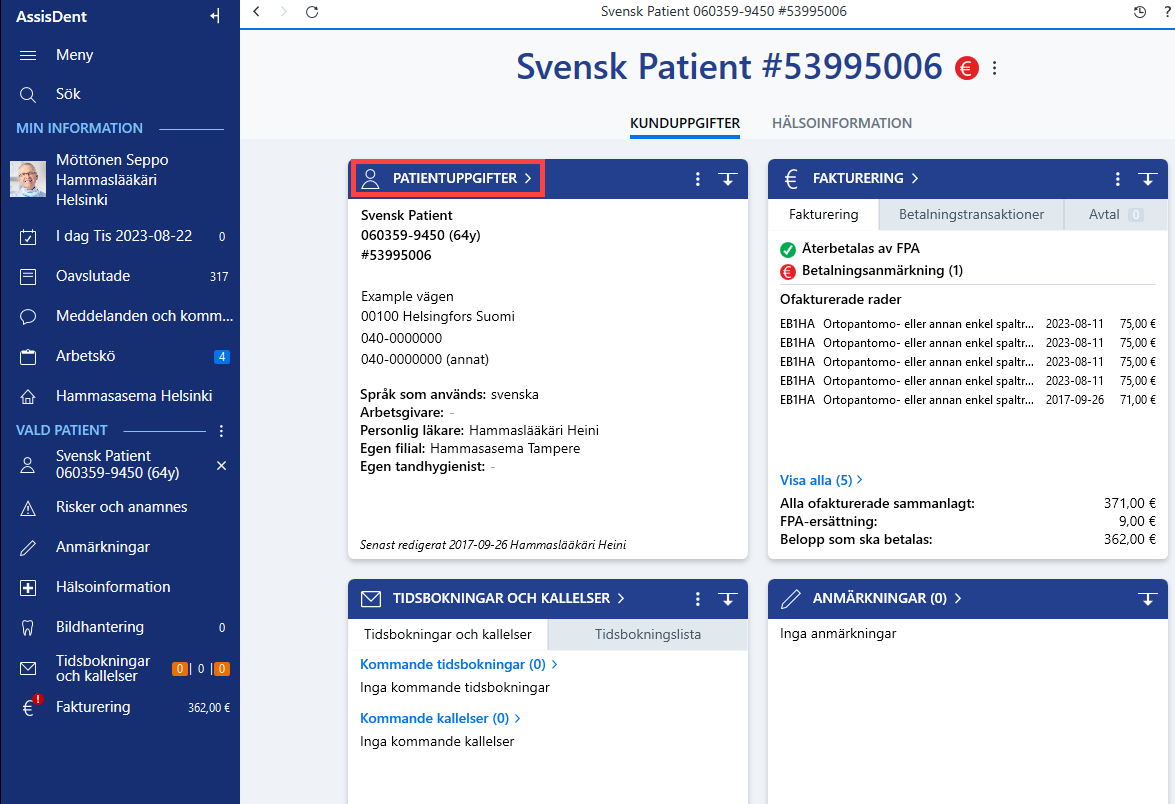Open the three-dot menu beside the patient title
The width and height of the screenshot is (1175, 804).
(x=994, y=68)
